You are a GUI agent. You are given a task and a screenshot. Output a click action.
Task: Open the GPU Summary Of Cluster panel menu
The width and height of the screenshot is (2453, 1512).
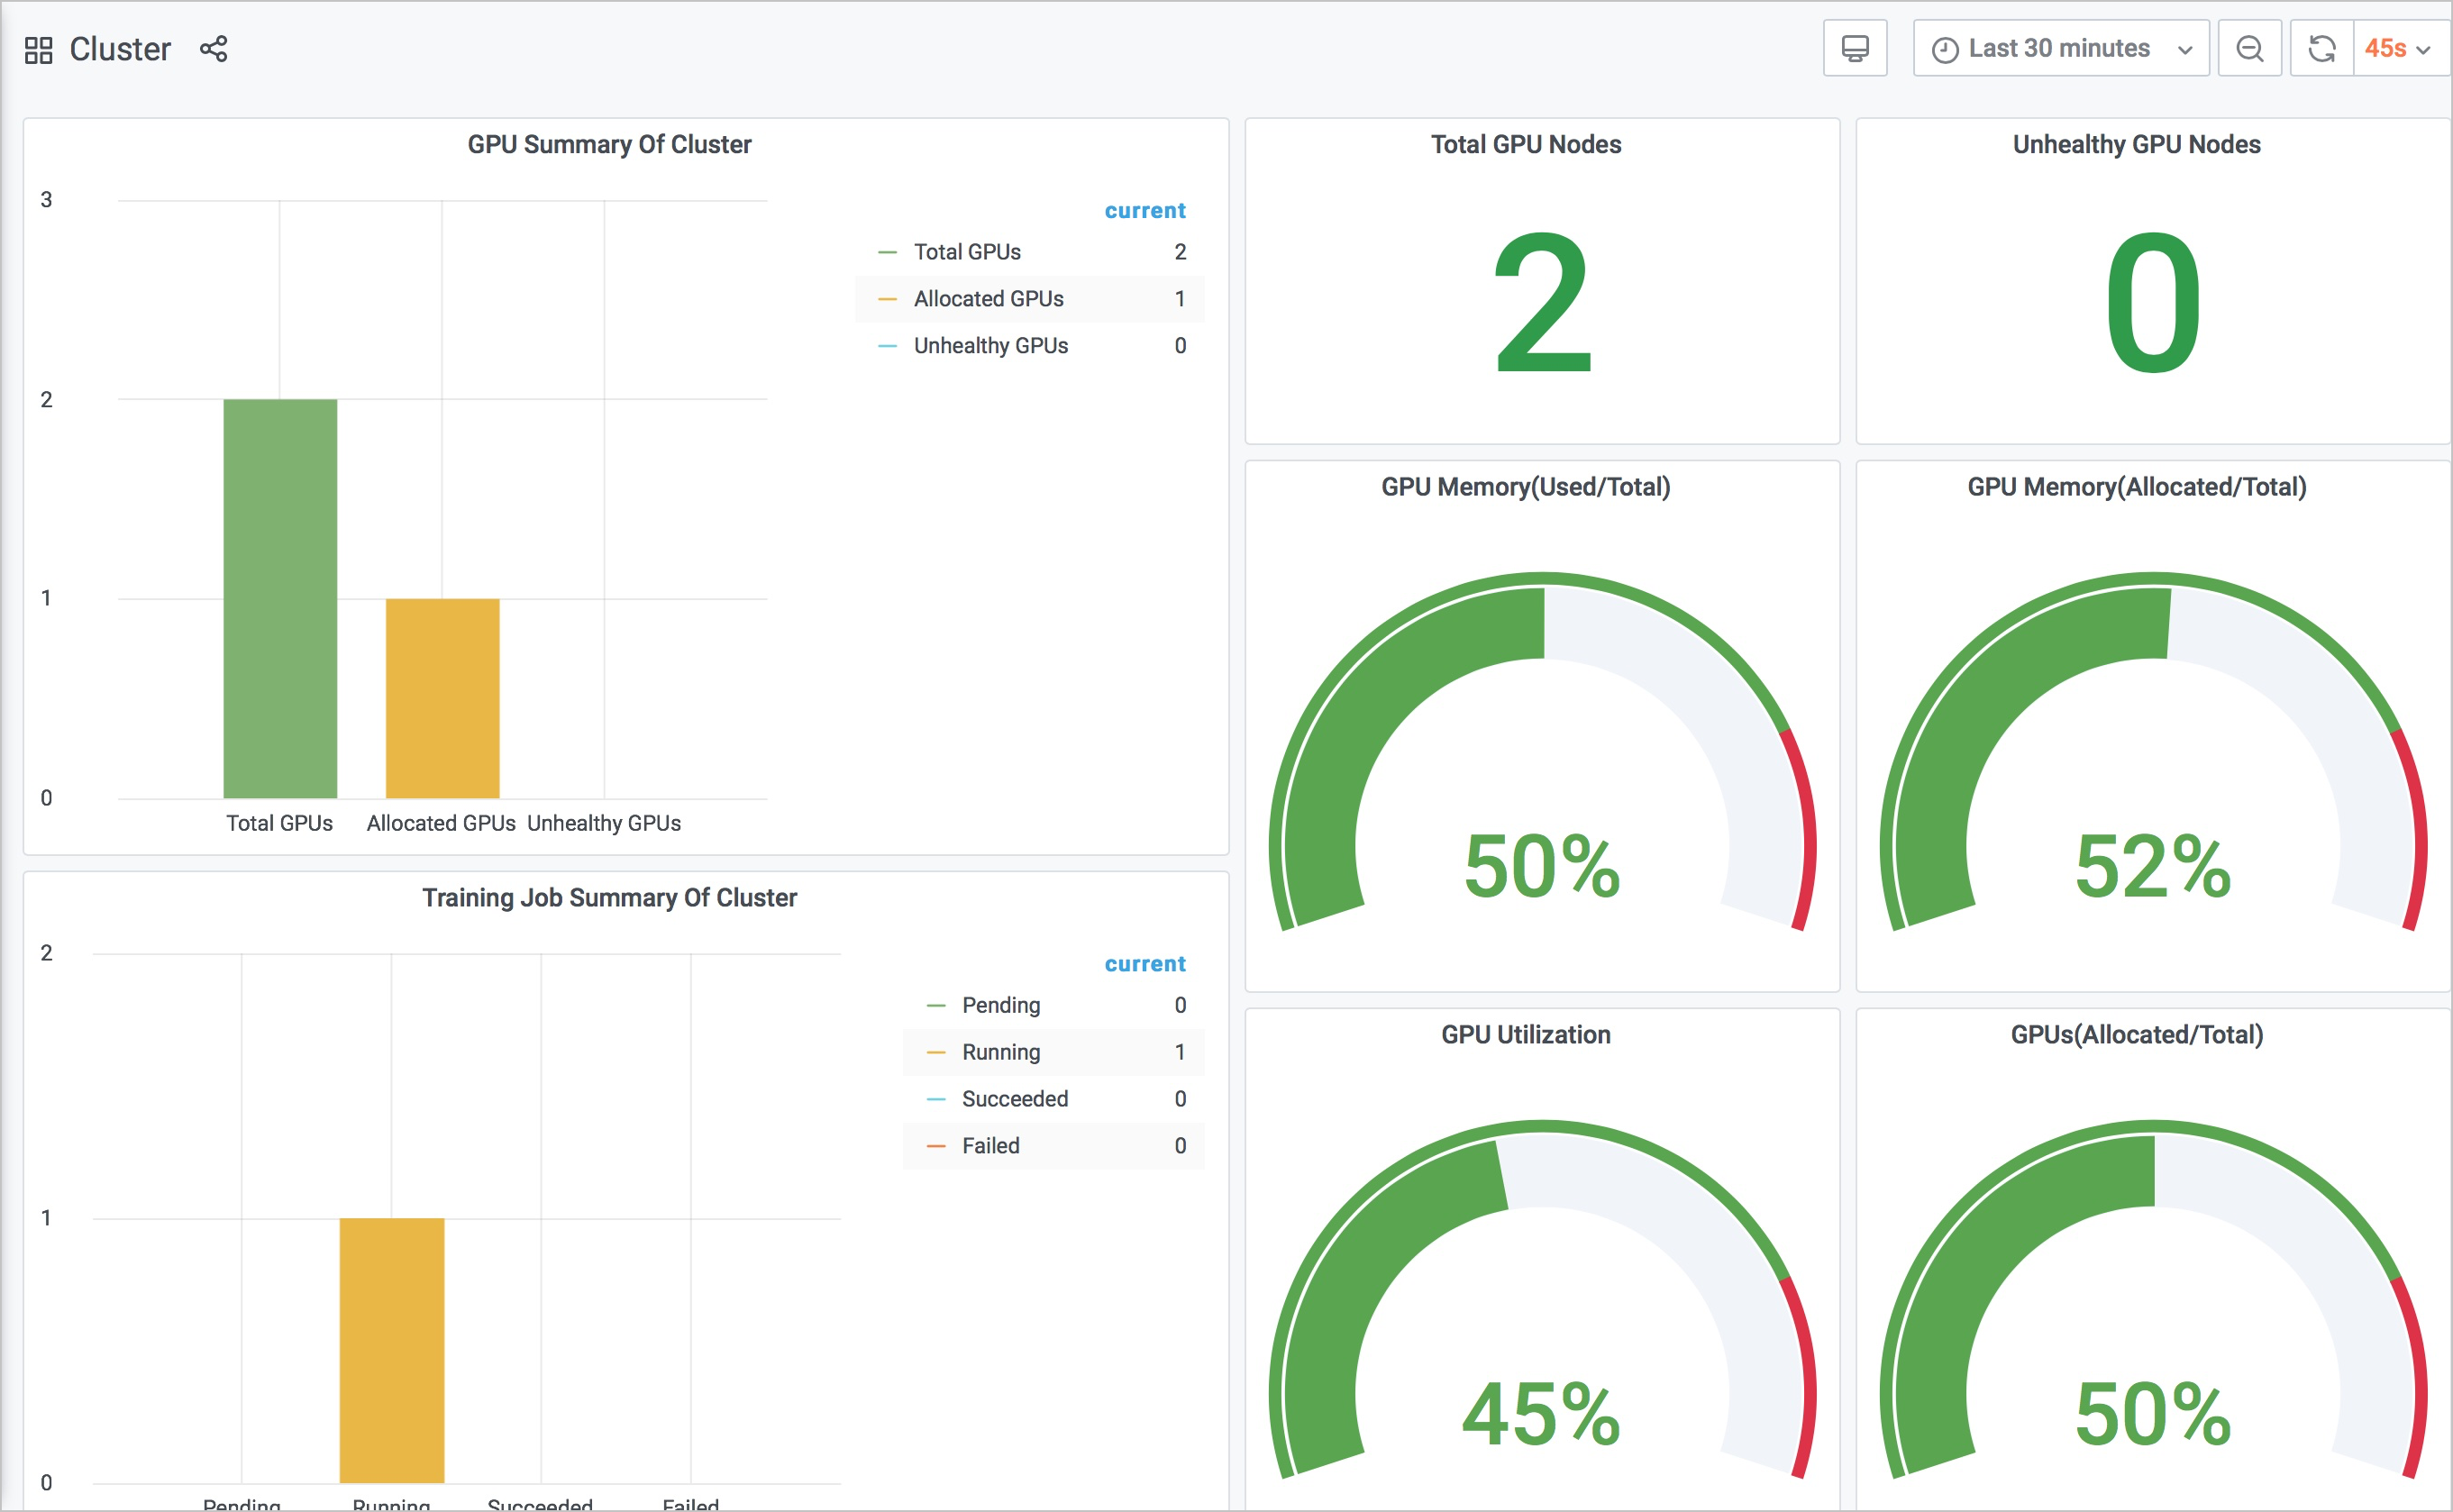609,145
